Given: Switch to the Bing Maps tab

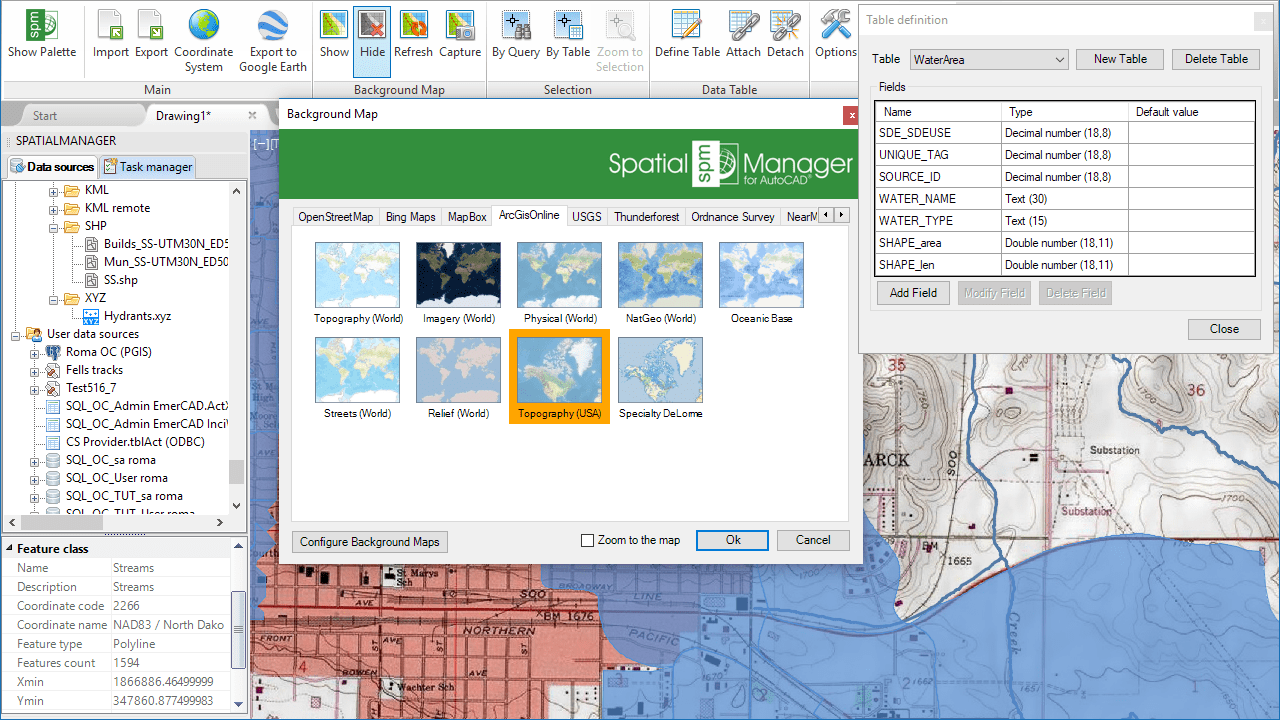Looking at the screenshot, I should point(411,217).
